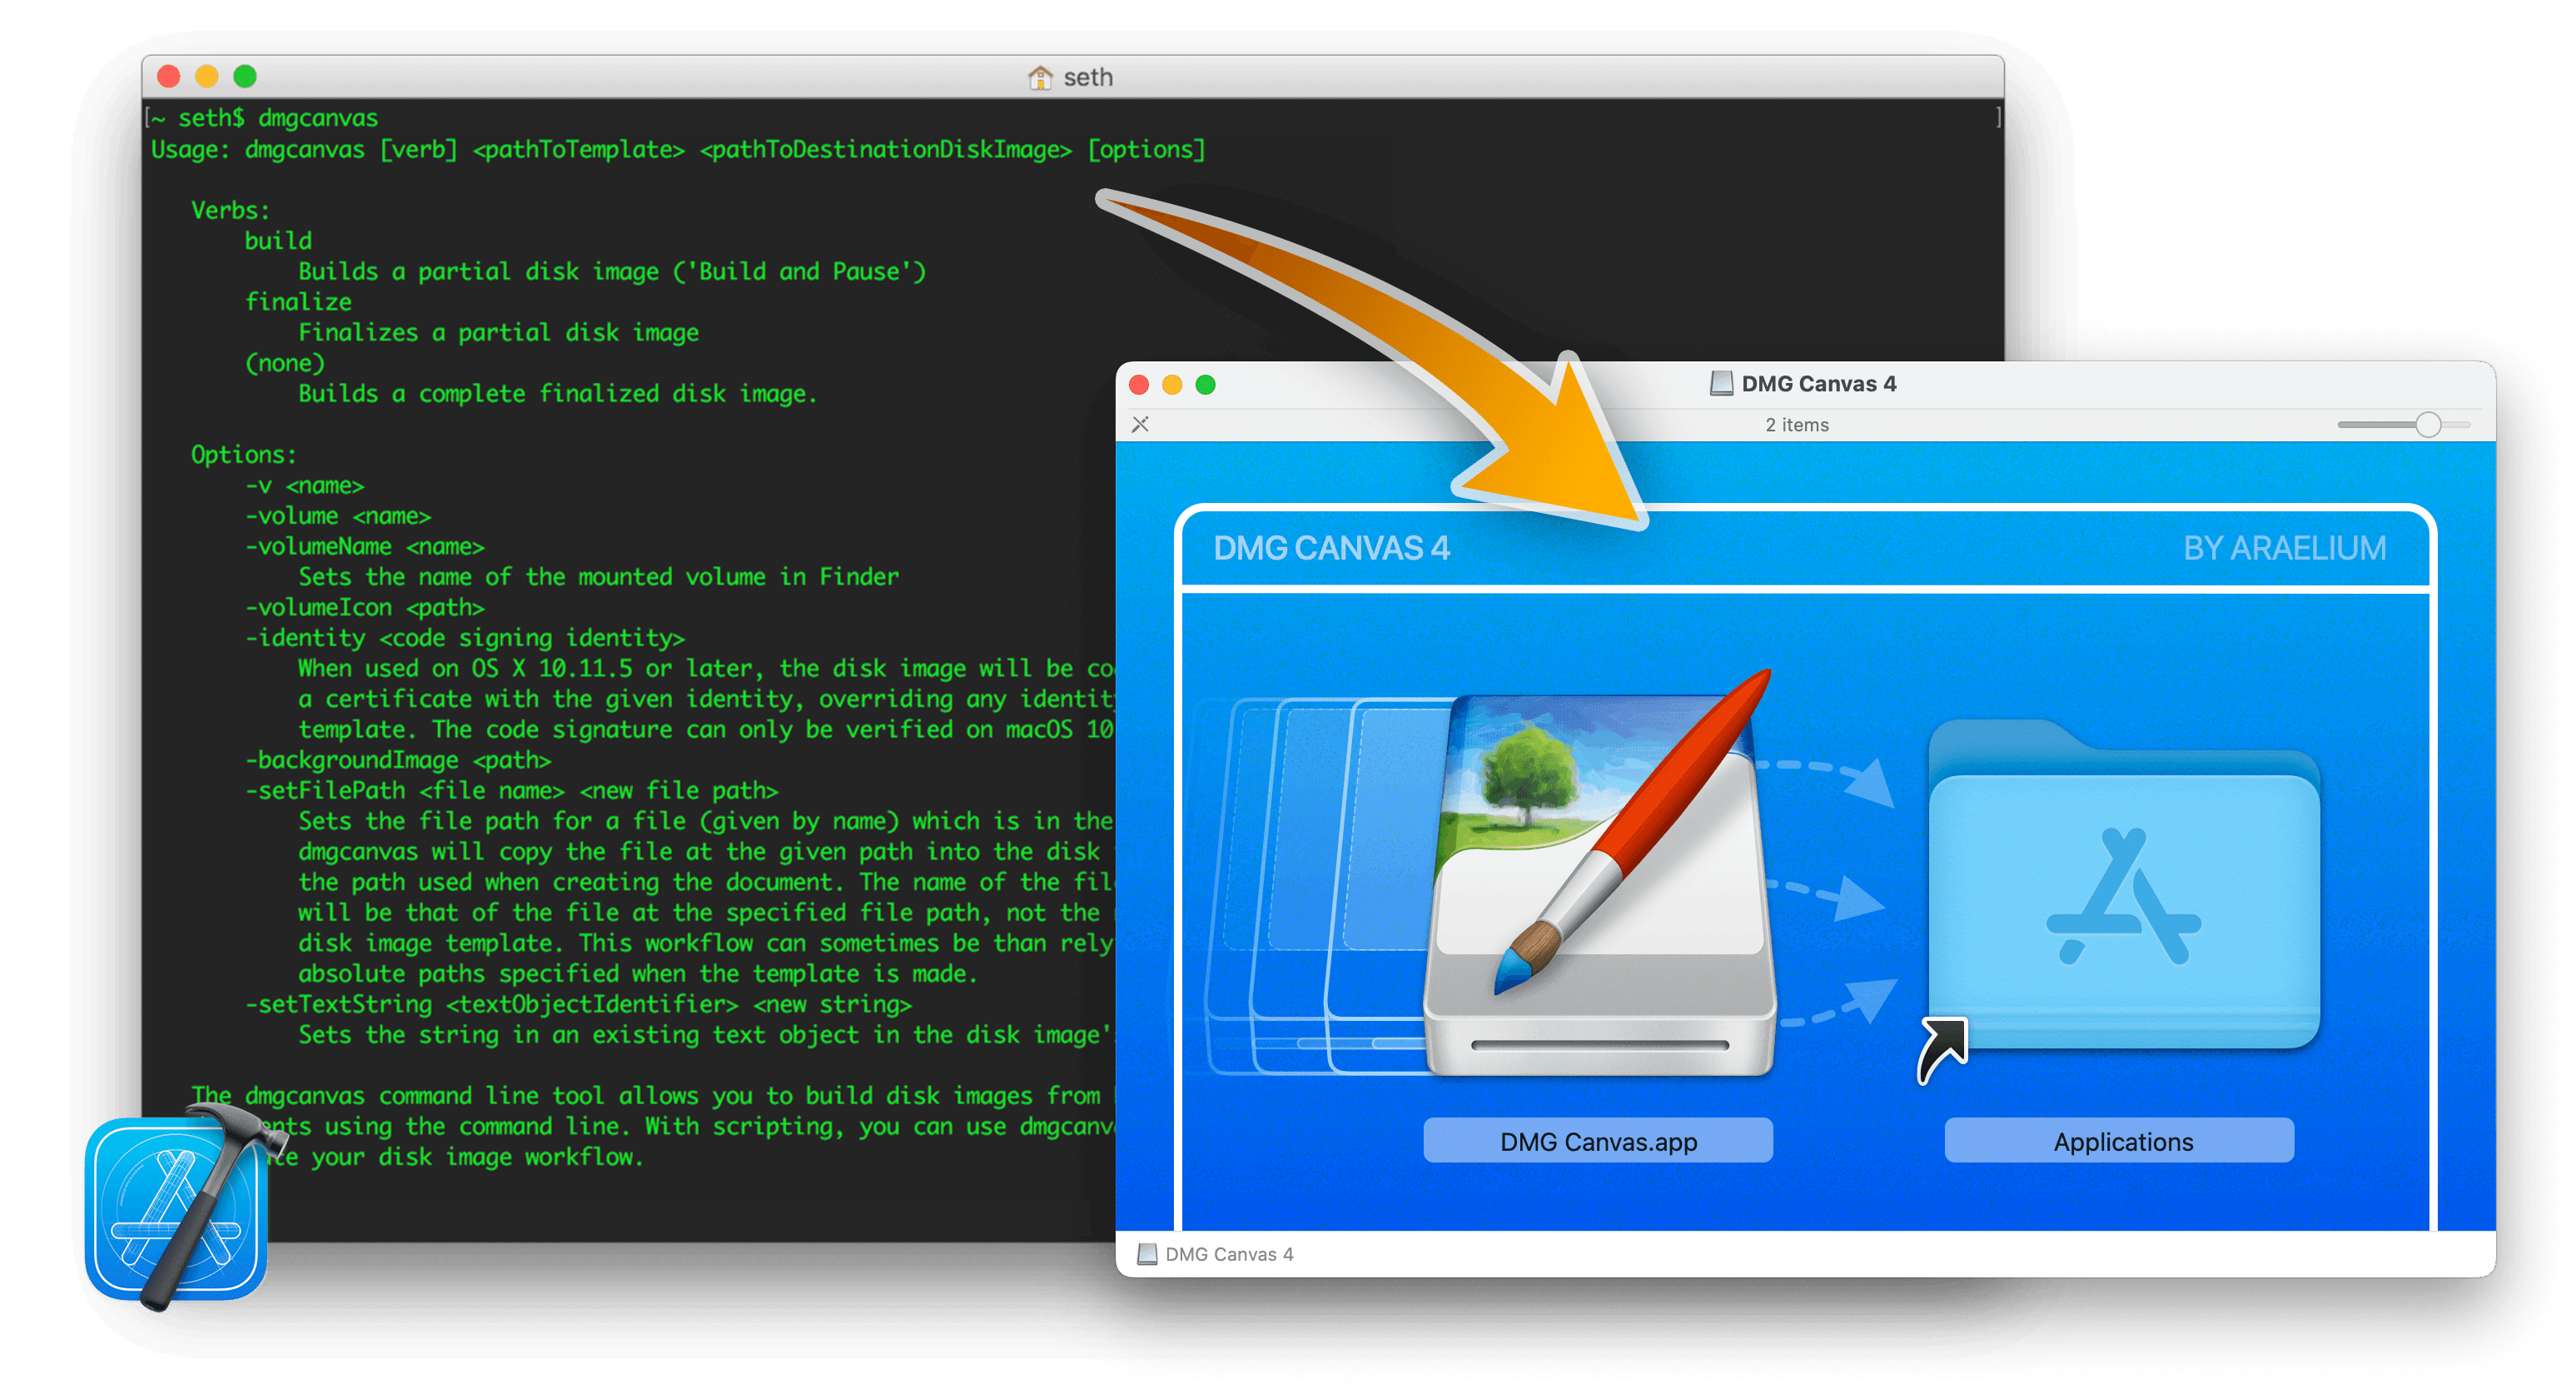2576x1389 pixels.
Task: Click the tools icon below the close button
Action: pyautogui.click(x=1140, y=424)
